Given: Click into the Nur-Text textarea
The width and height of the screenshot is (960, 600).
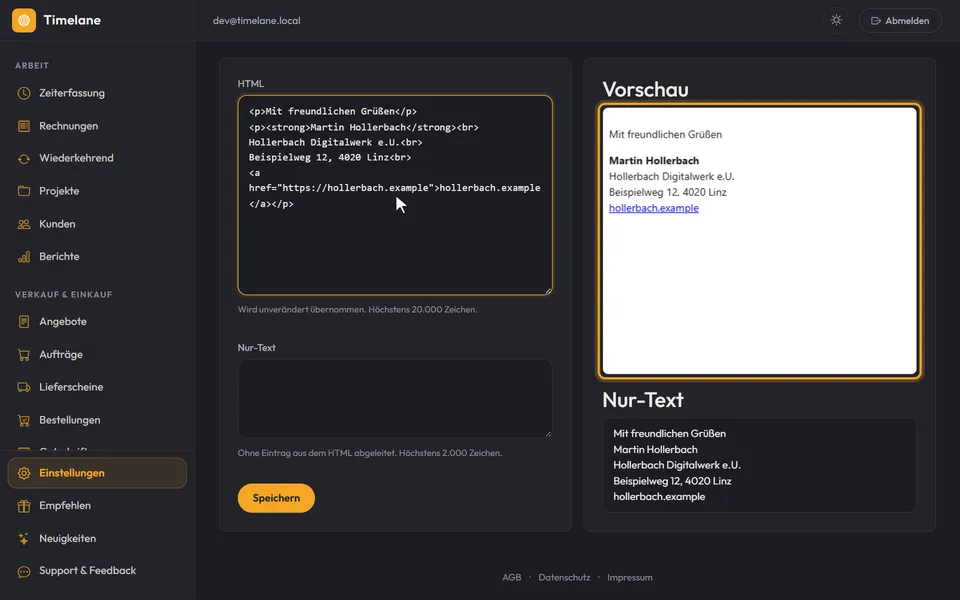Looking at the screenshot, I should coord(395,399).
